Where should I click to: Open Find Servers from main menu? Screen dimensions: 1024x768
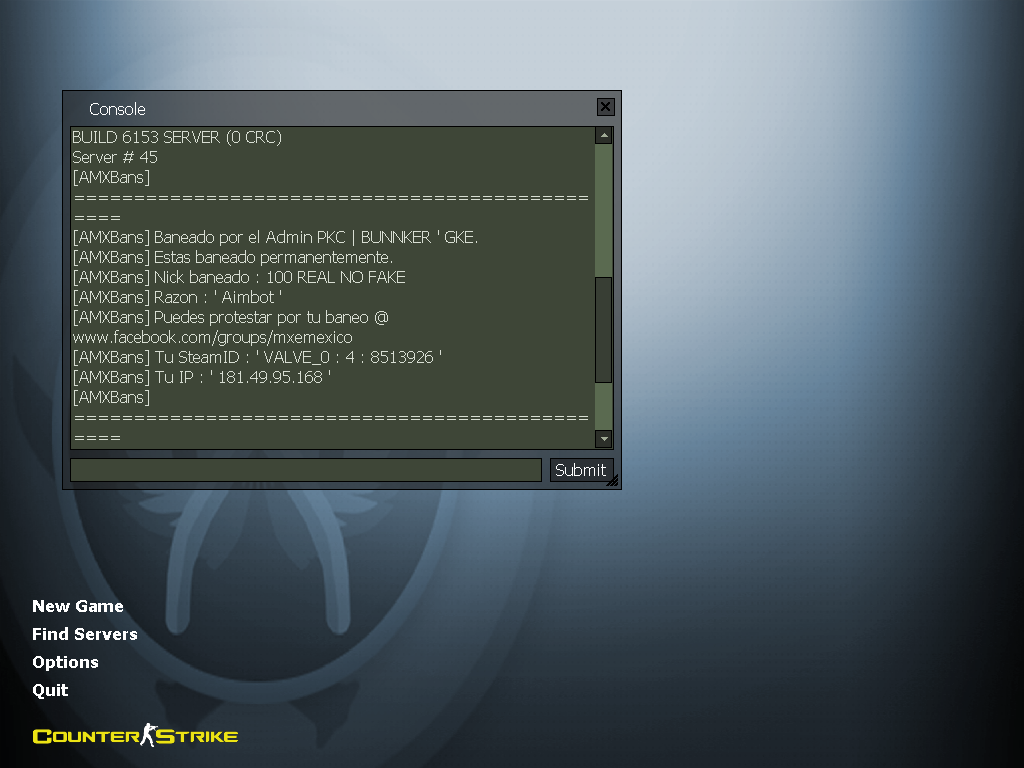85,634
